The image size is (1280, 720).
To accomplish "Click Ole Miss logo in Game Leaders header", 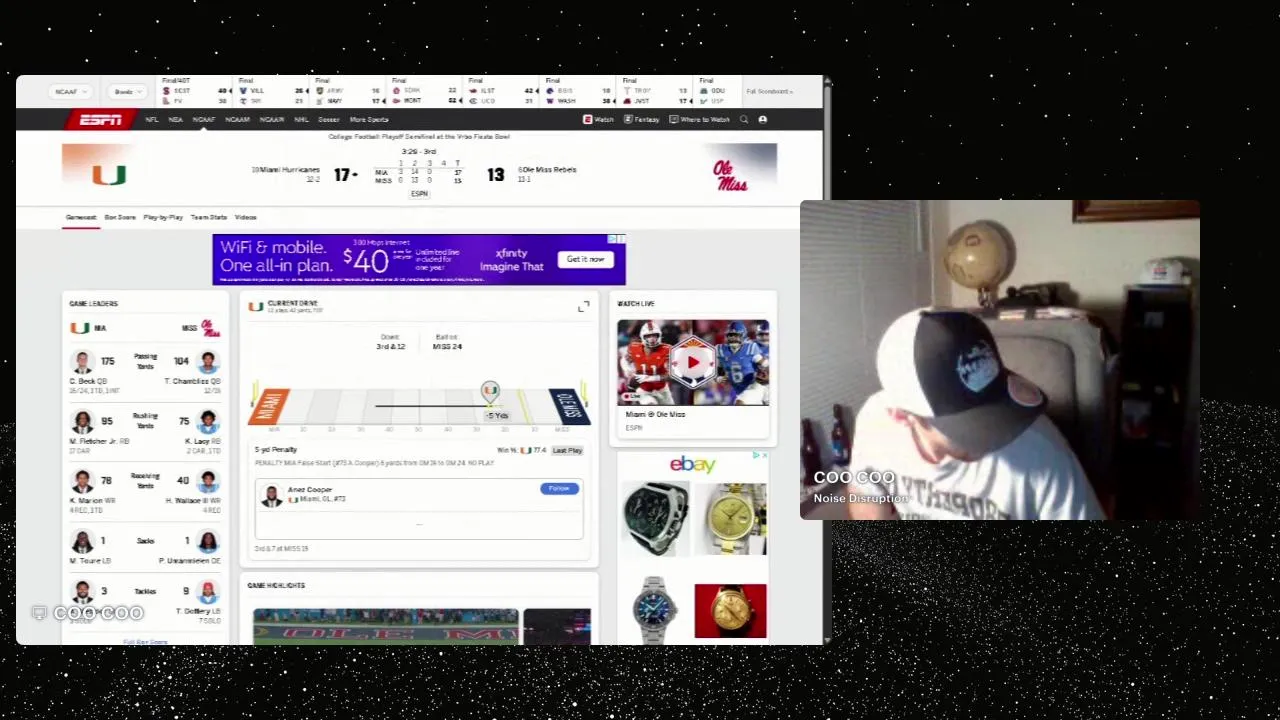I will [x=210, y=328].
